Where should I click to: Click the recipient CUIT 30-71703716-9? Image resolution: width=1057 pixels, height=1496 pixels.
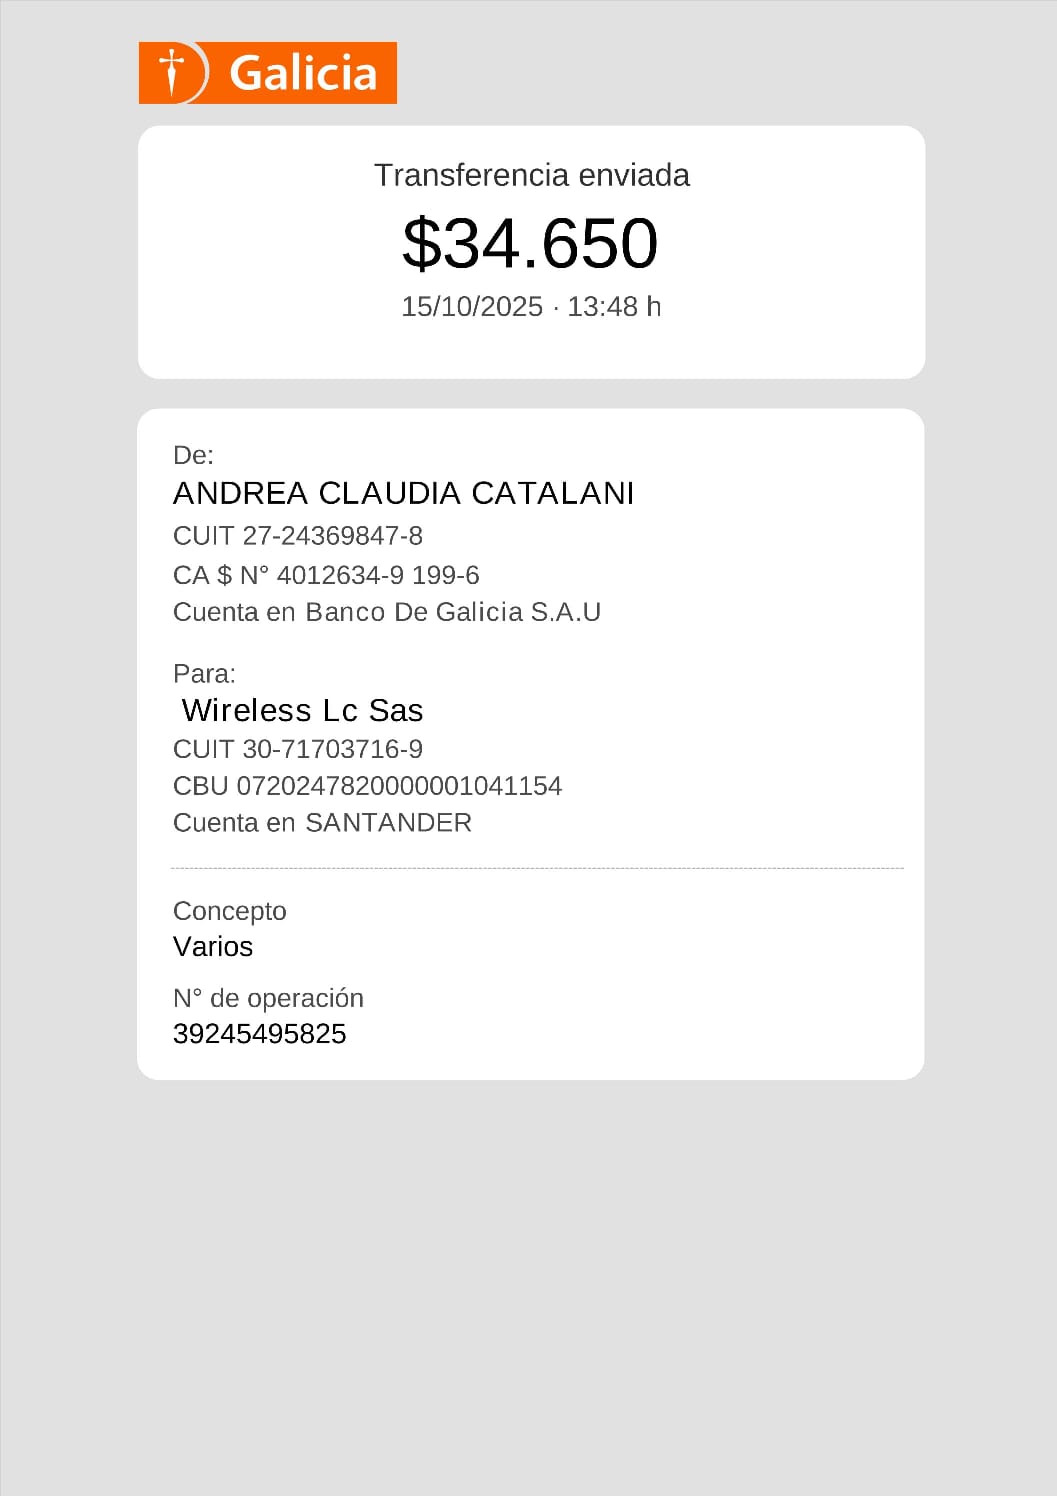297,749
